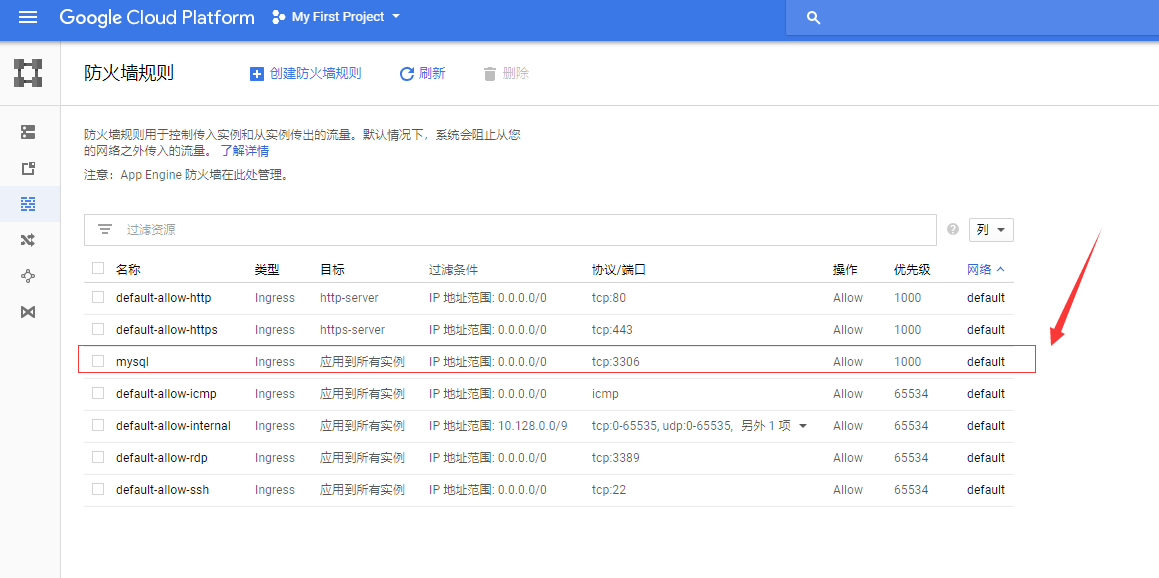Click the 名称 column header
The width and height of the screenshot is (1159, 578).
[x=128, y=270]
